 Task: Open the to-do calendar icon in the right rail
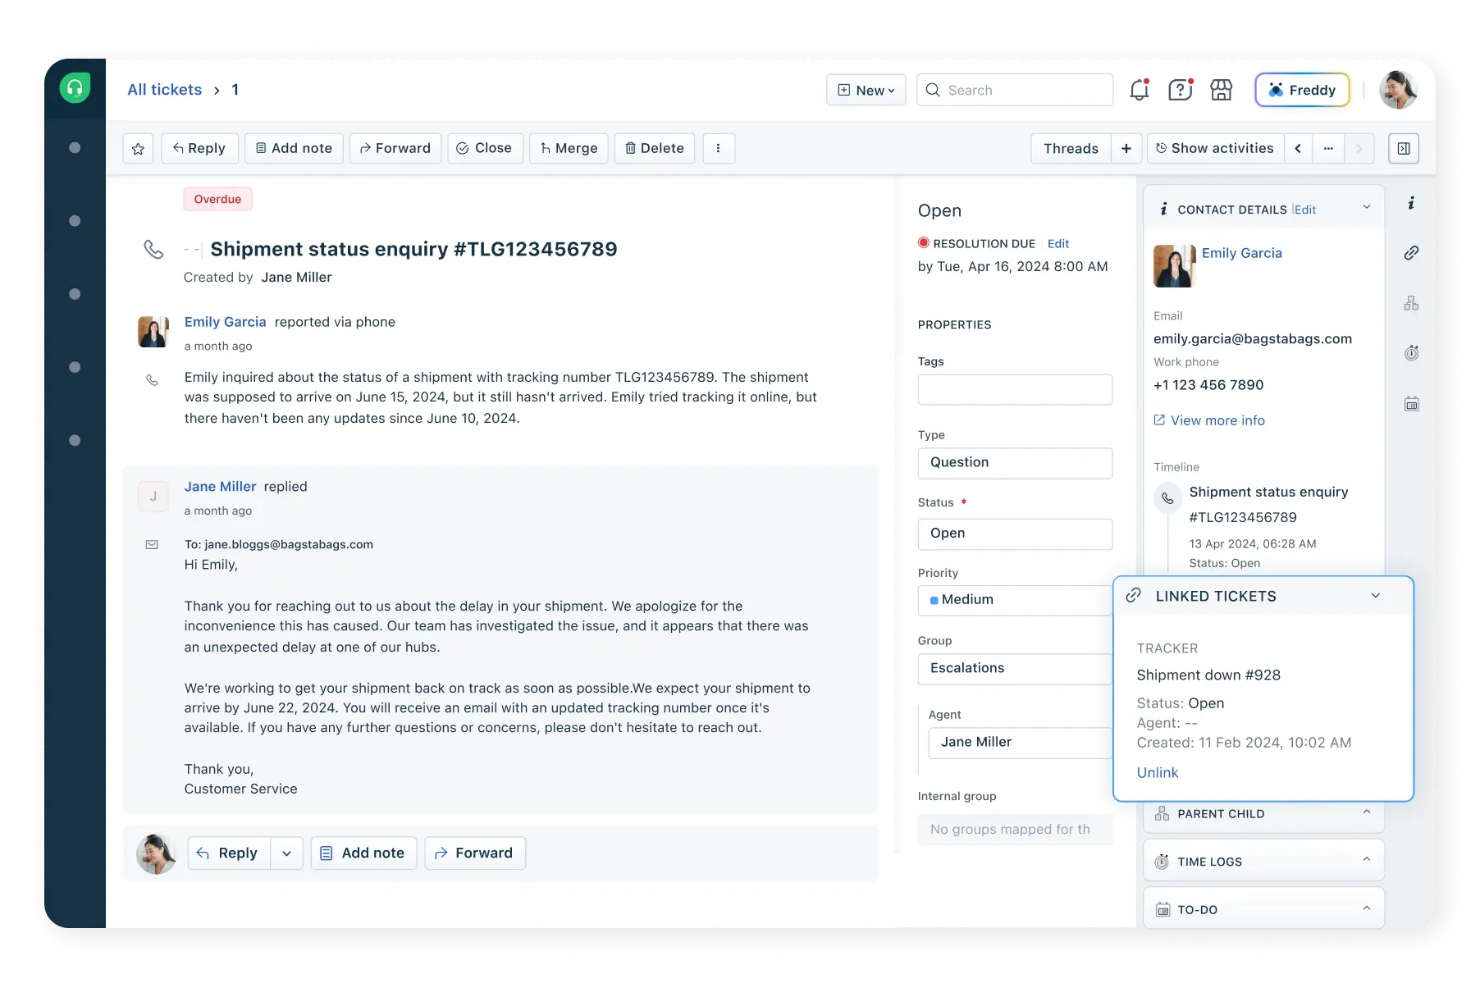point(1411,402)
